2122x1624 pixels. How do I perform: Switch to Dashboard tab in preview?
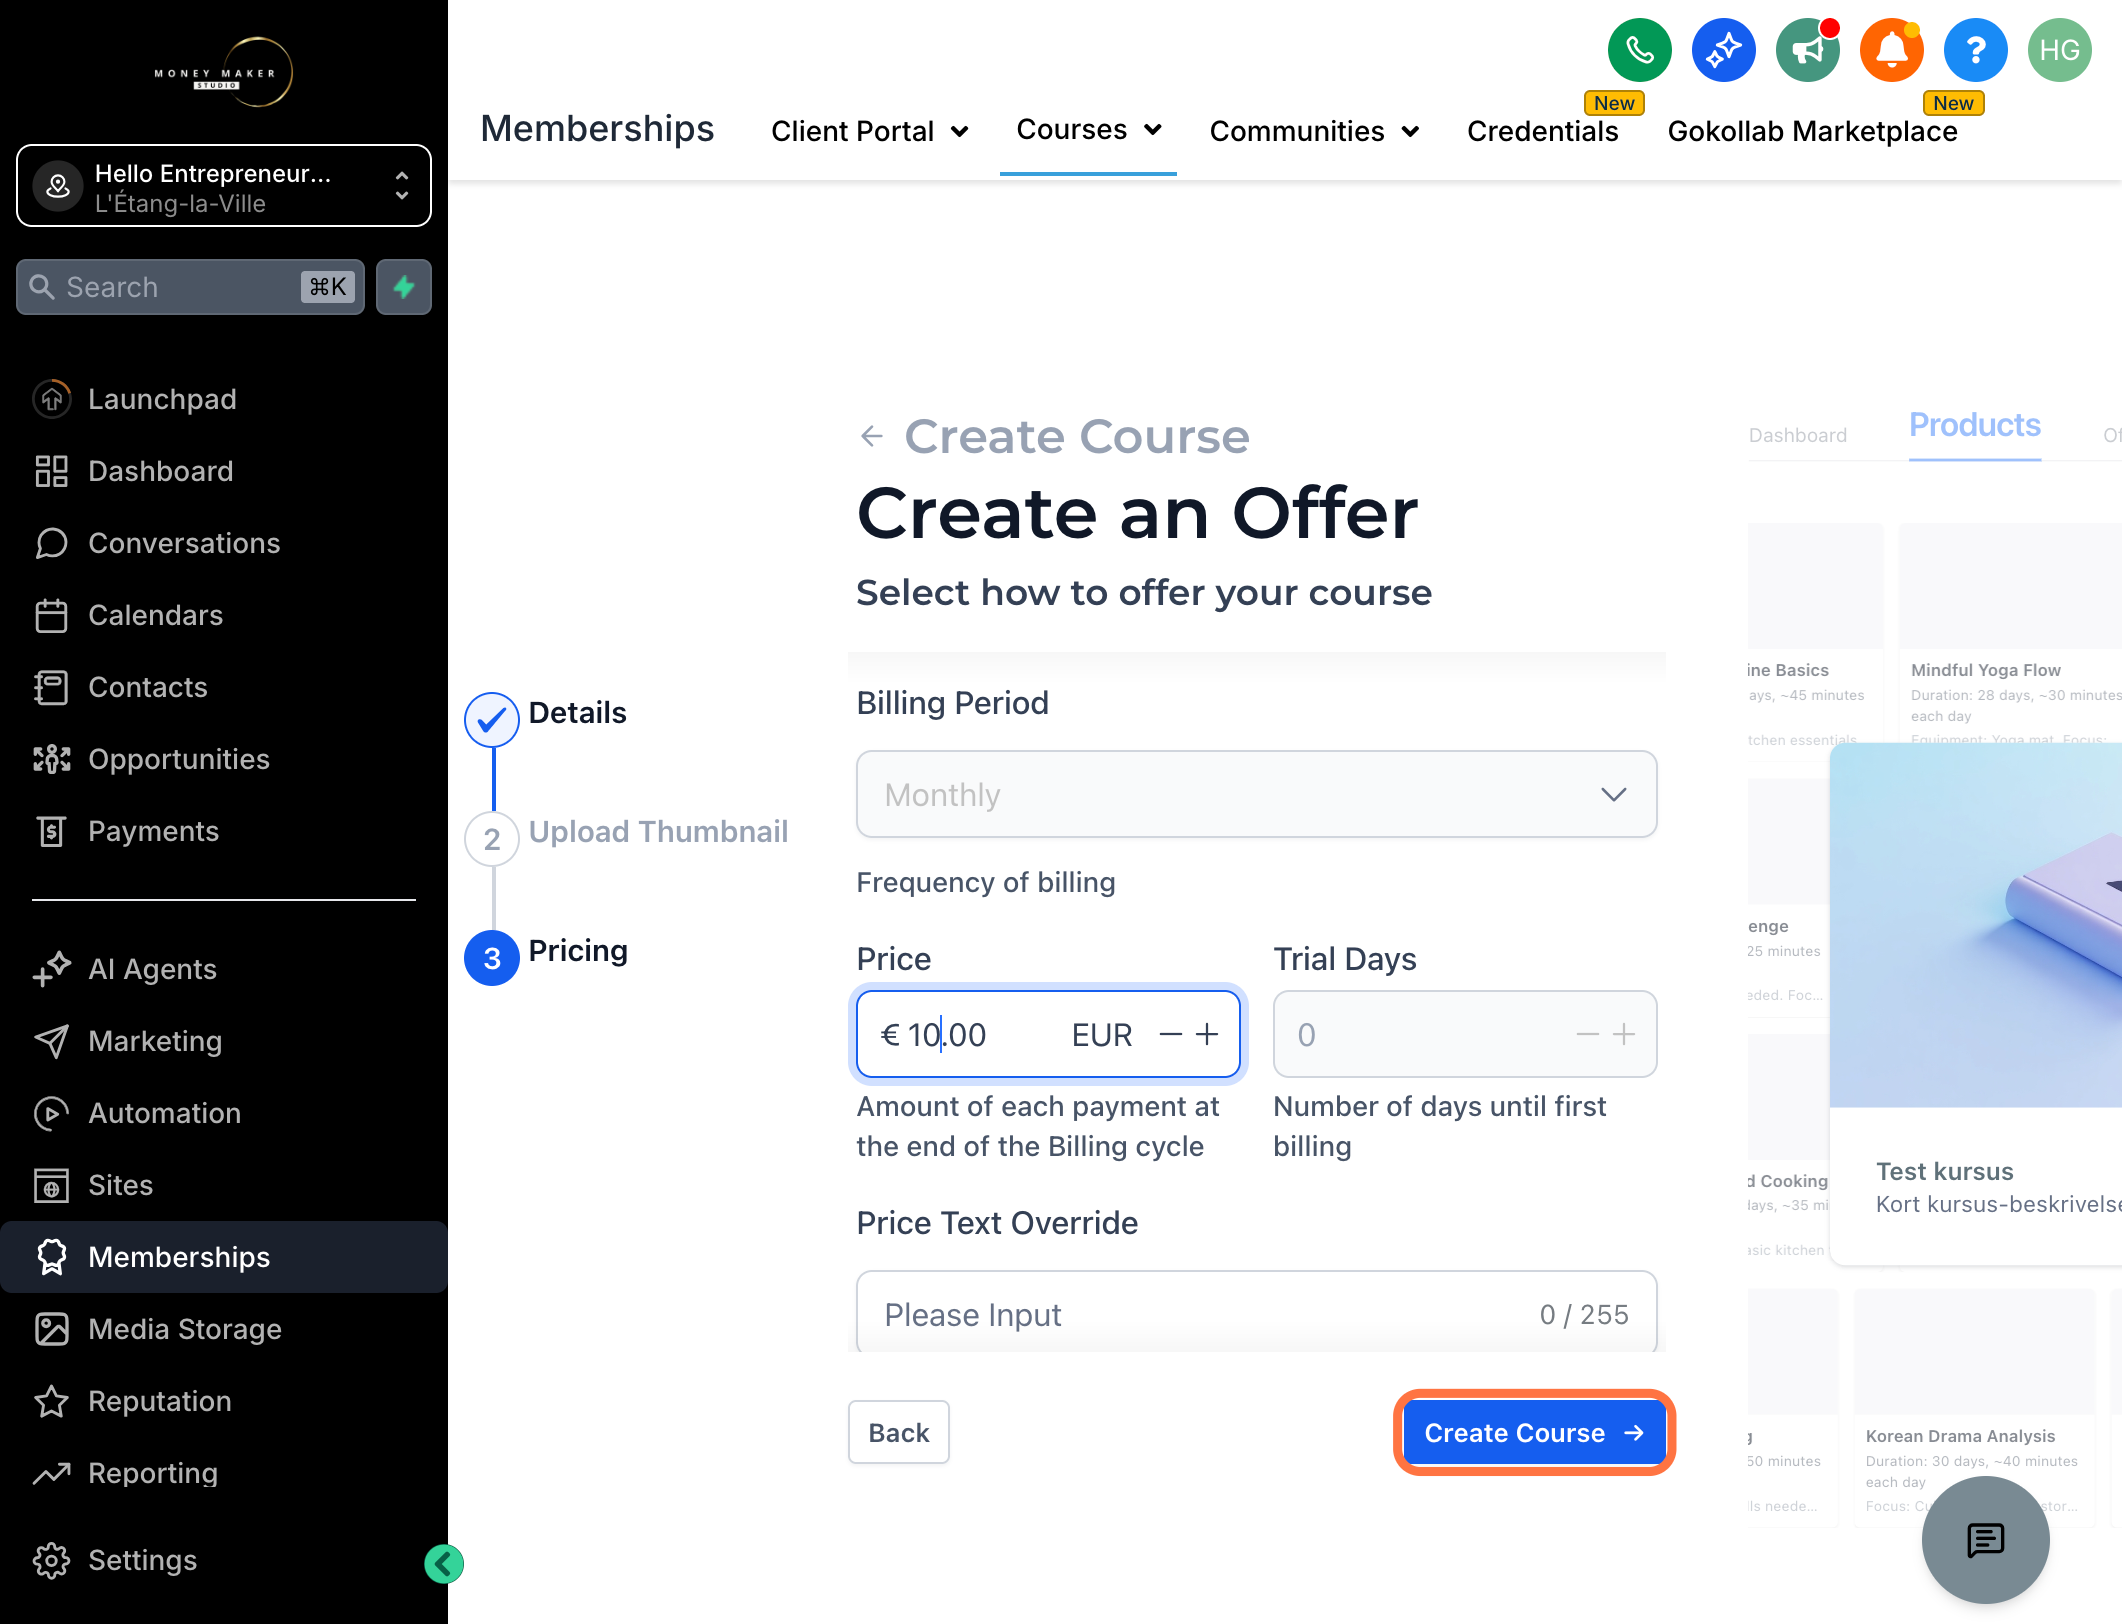1797,435
